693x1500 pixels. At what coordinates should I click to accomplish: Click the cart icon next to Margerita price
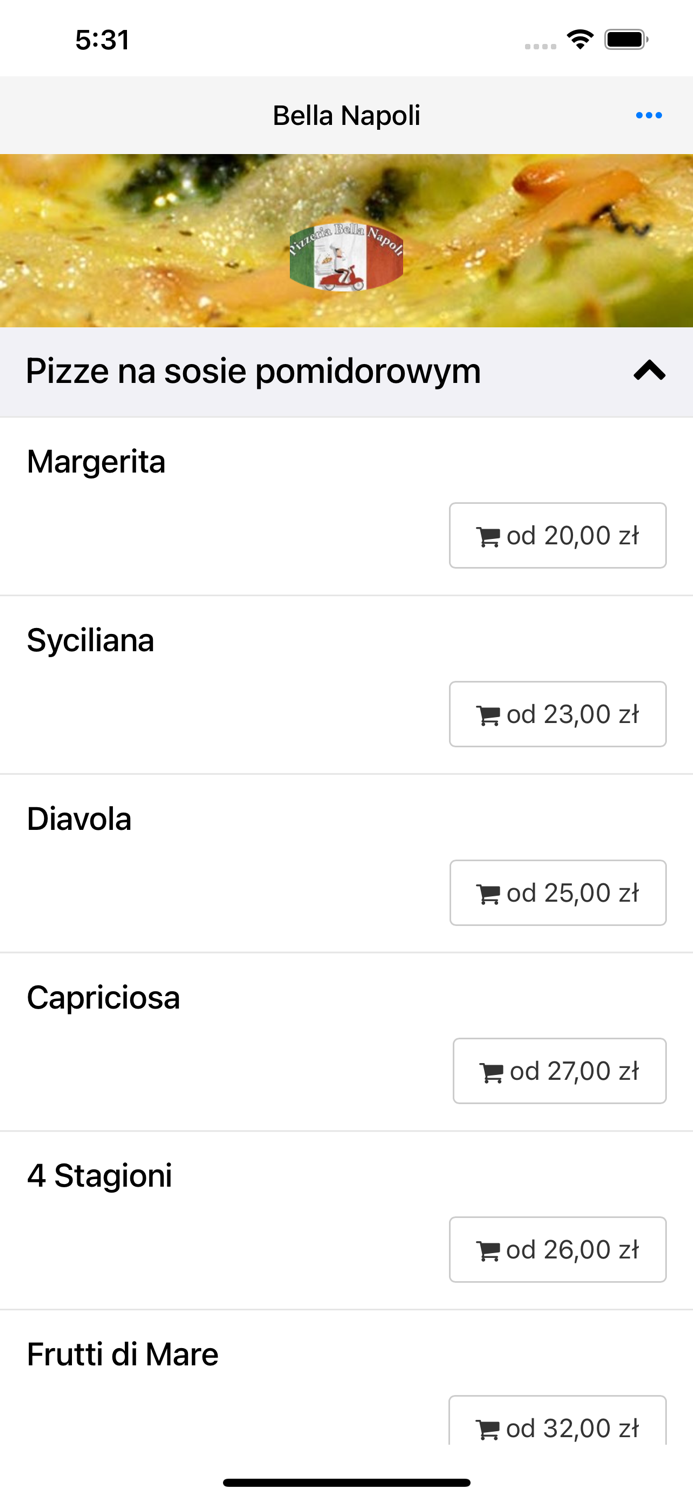489,535
